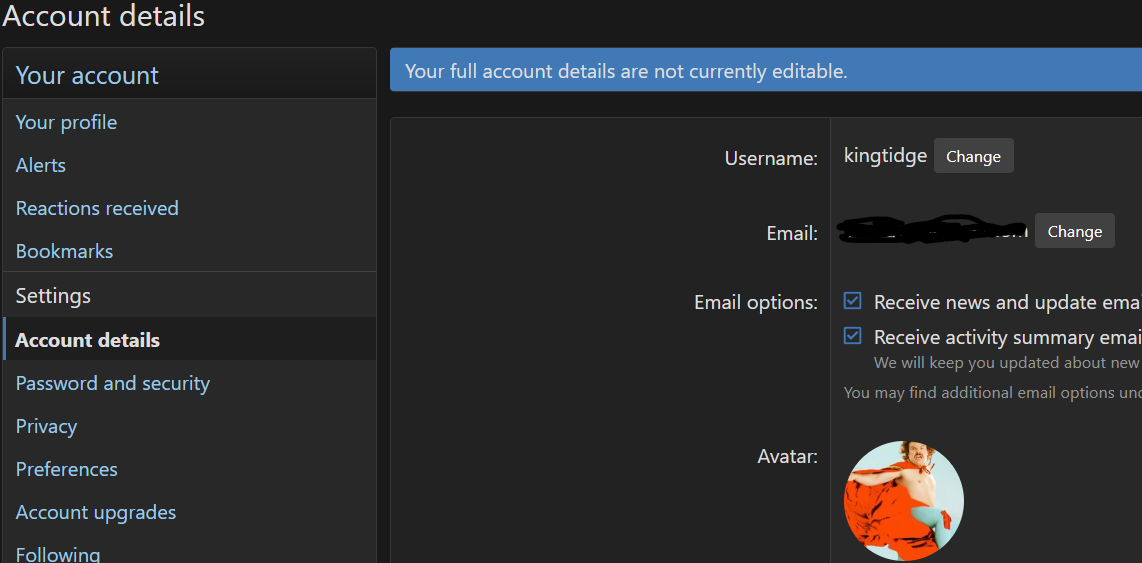This screenshot has width=1142, height=563.
Task: Uncheck Receive news and update emails
Action: [853, 301]
